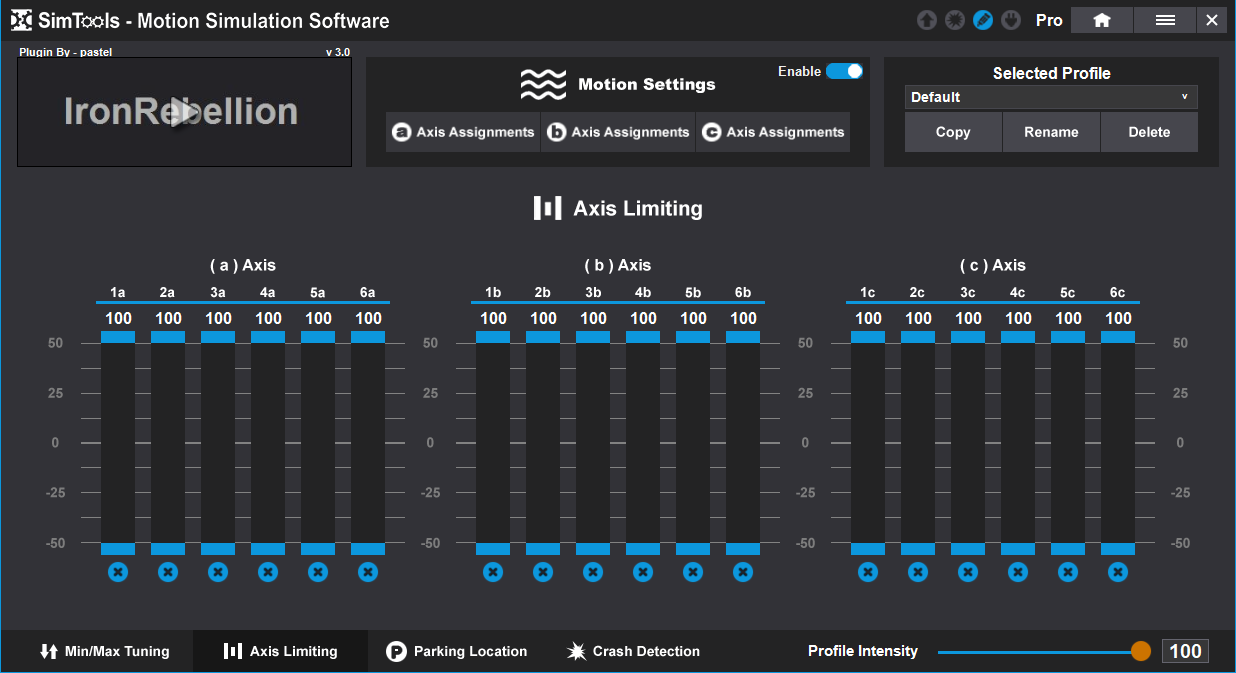Toggle the Motion Settings Enable switch

coord(844,71)
